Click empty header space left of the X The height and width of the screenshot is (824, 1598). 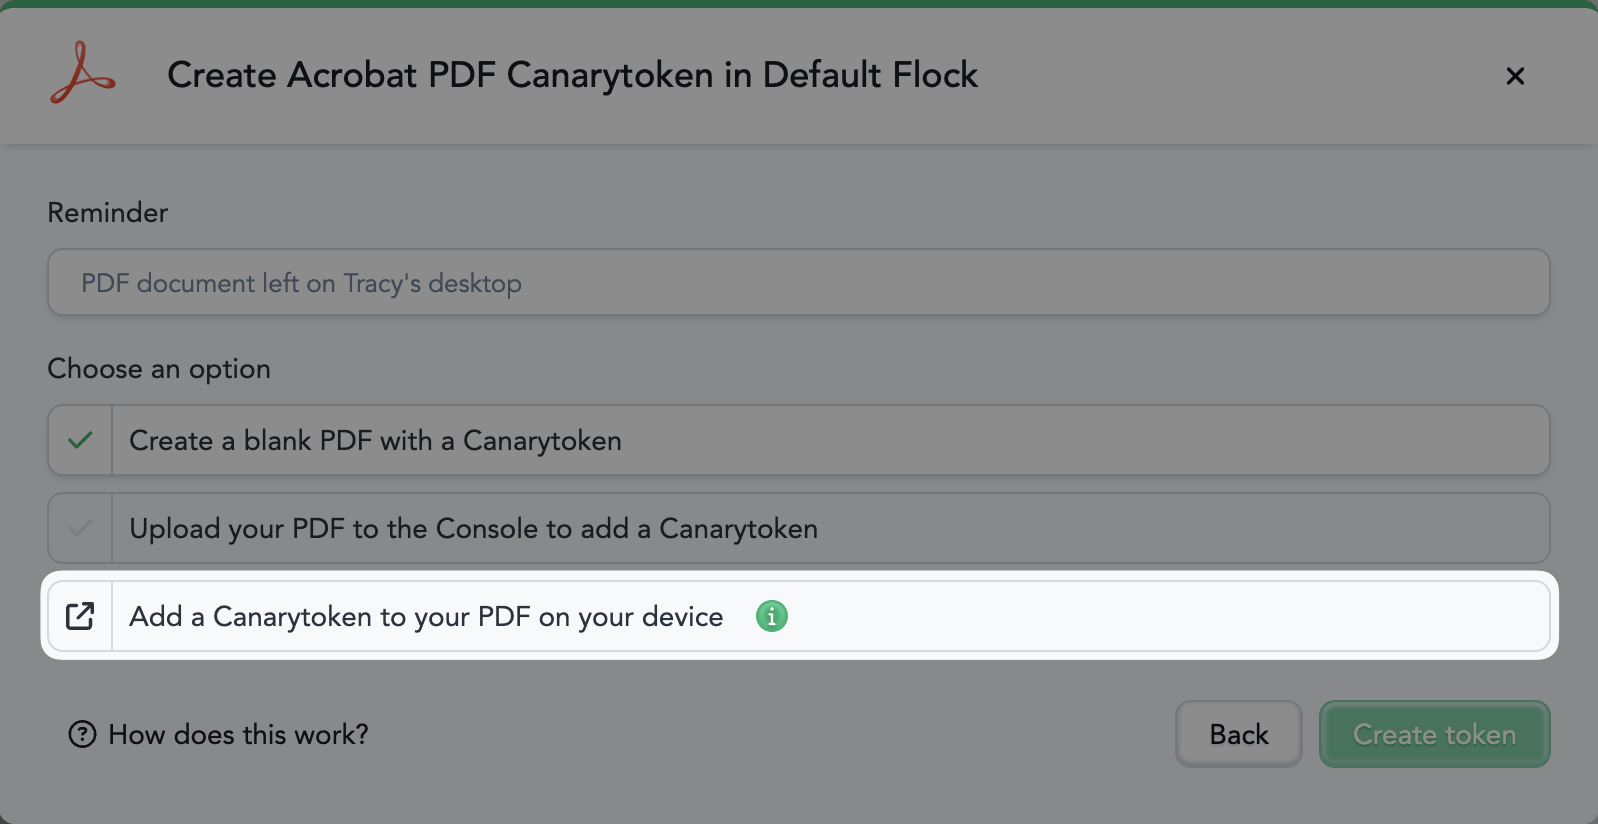click(x=1240, y=76)
